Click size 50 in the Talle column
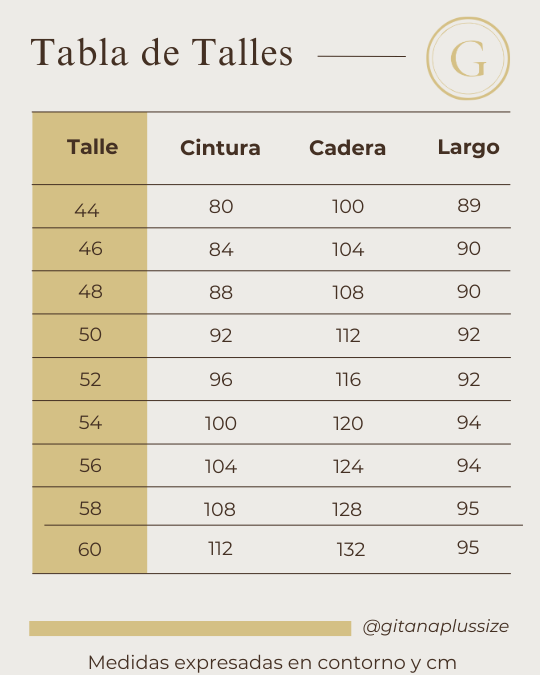Viewport: 540px width, 675px height. tap(90, 335)
